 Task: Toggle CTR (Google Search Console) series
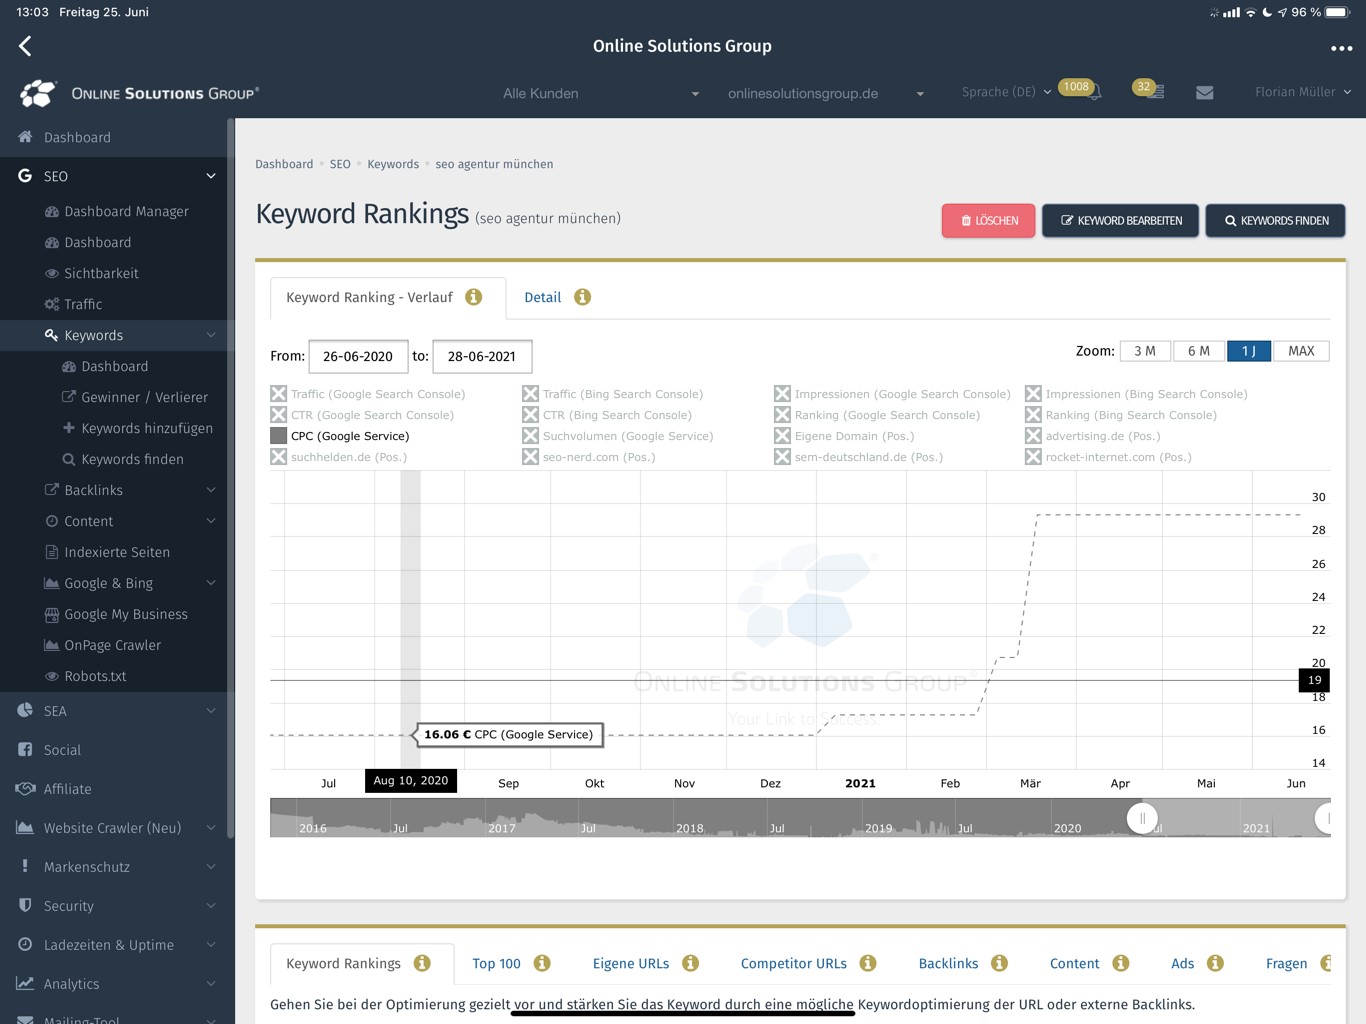(362, 415)
